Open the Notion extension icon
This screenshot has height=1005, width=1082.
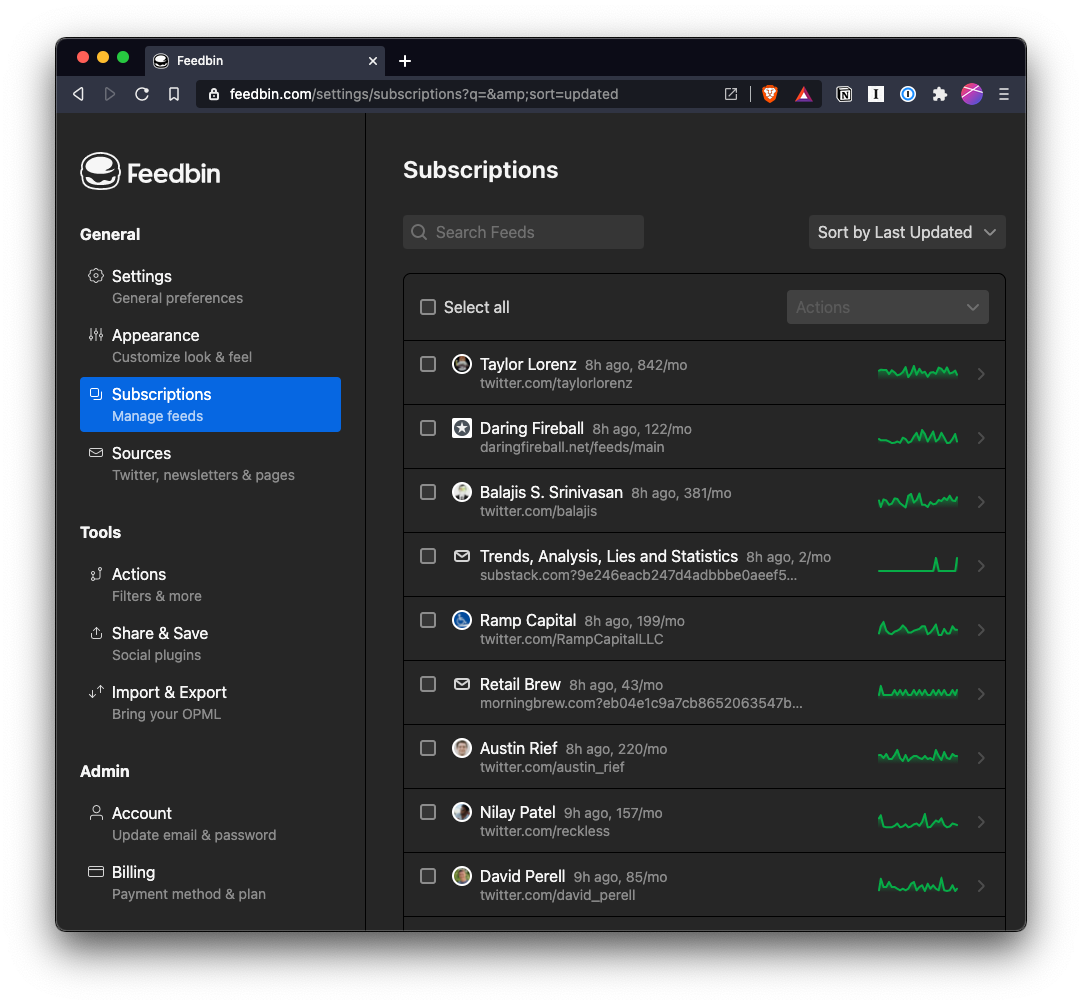(x=844, y=94)
